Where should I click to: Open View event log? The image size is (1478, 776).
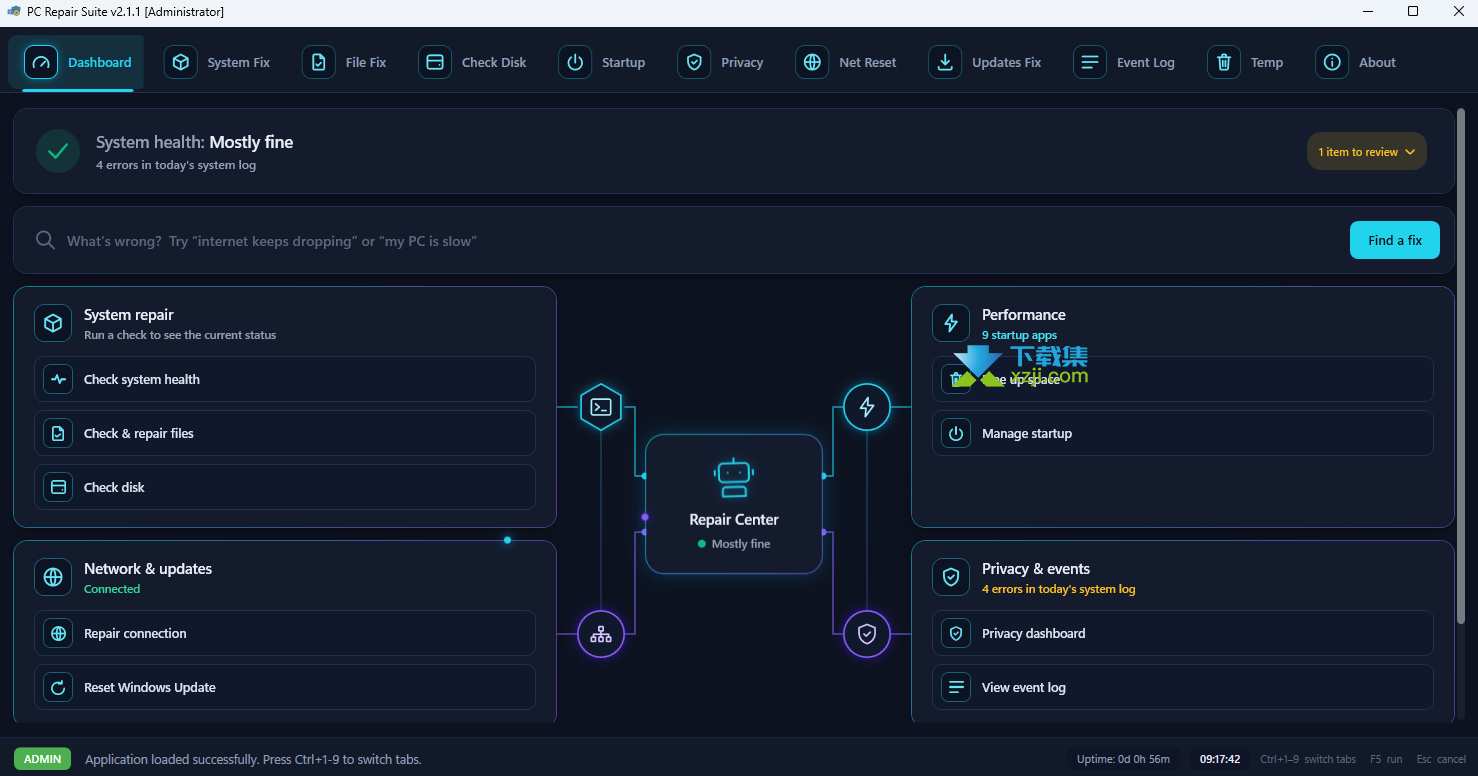pyautogui.click(x=1183, y=687)
